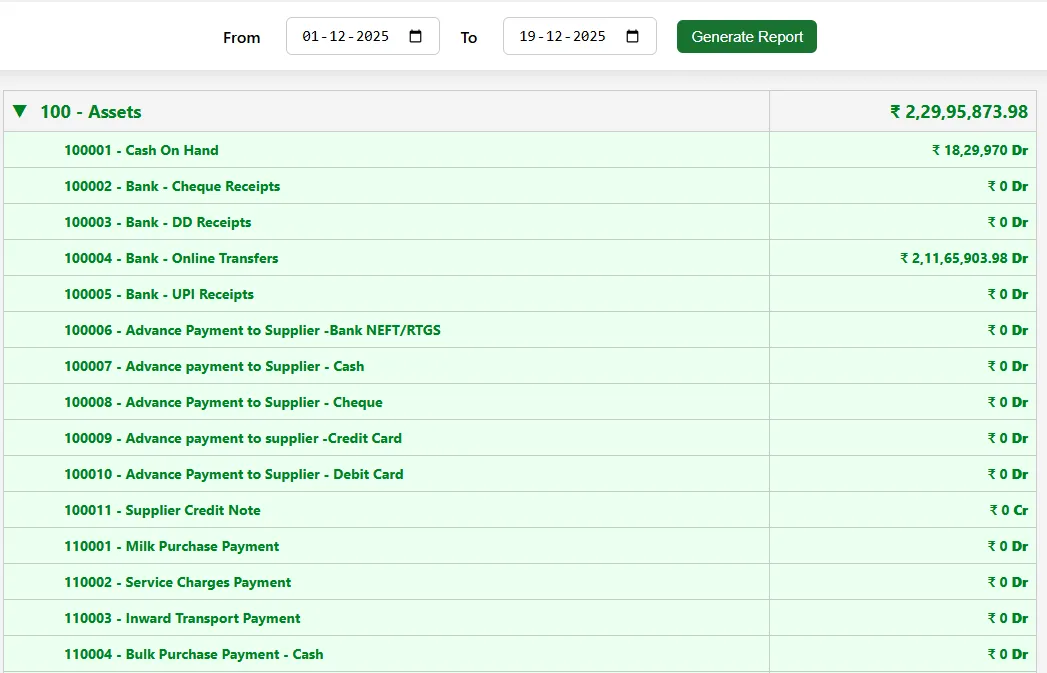Click the Assets total ₹ 2,29,95,873.98
The width and height of the screenshot is (1047, 673).
click(x=959, y=111)
